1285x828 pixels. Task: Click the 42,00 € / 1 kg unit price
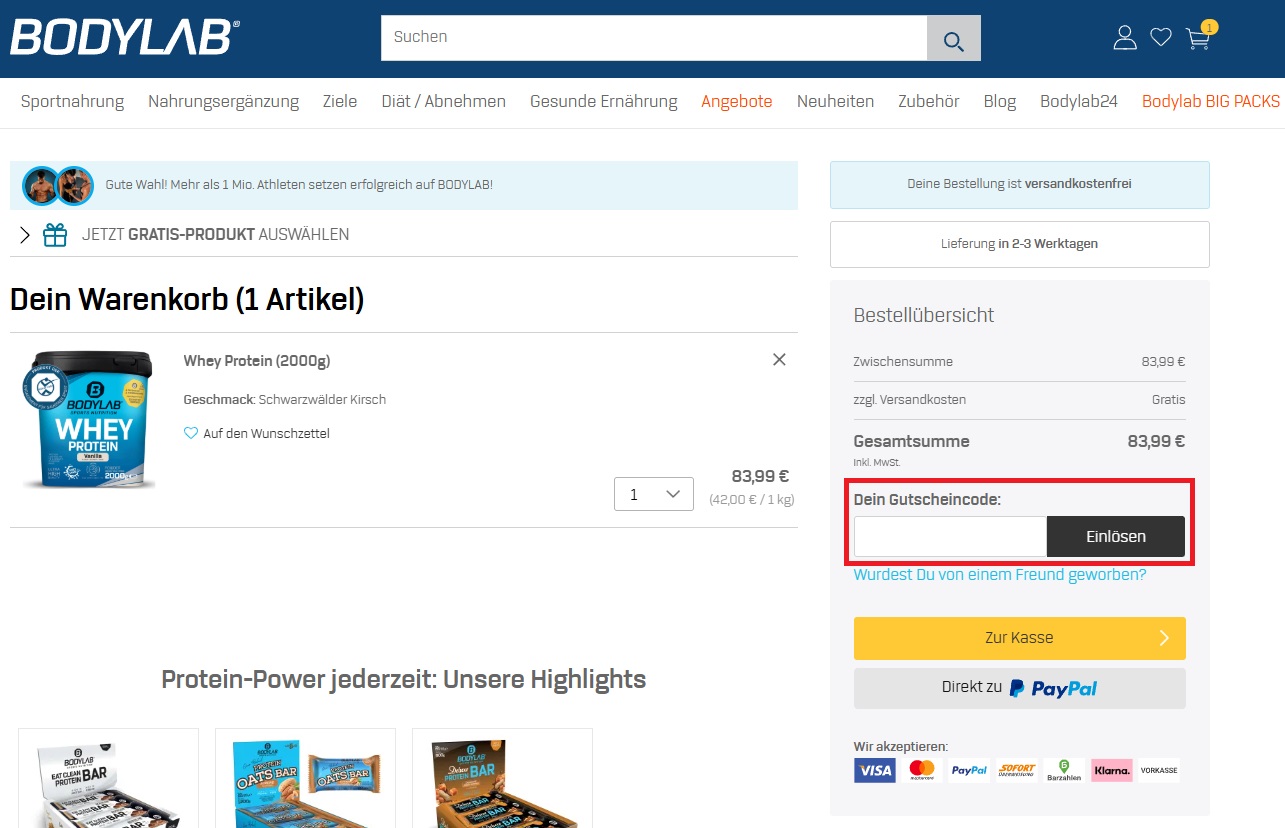(752, 498)
